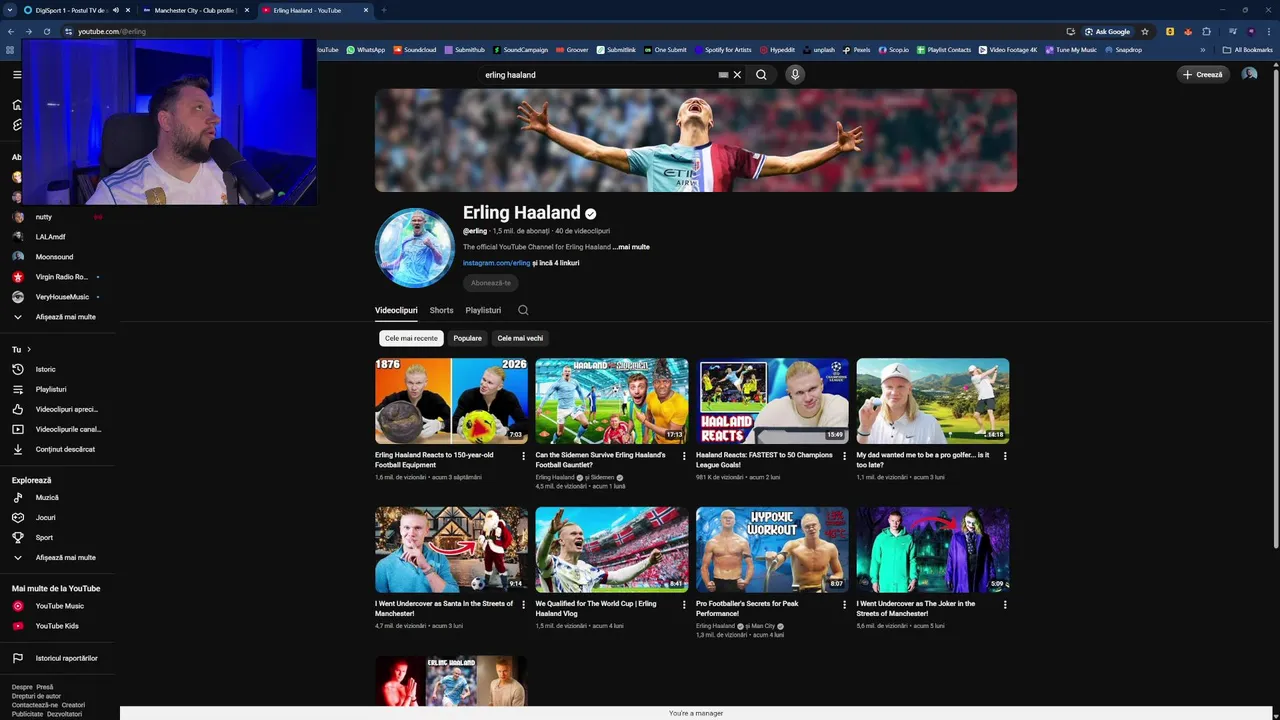1280x720 pixels.
Task: Open All Bookmarks folder
Action: [x=1247, y=50]
